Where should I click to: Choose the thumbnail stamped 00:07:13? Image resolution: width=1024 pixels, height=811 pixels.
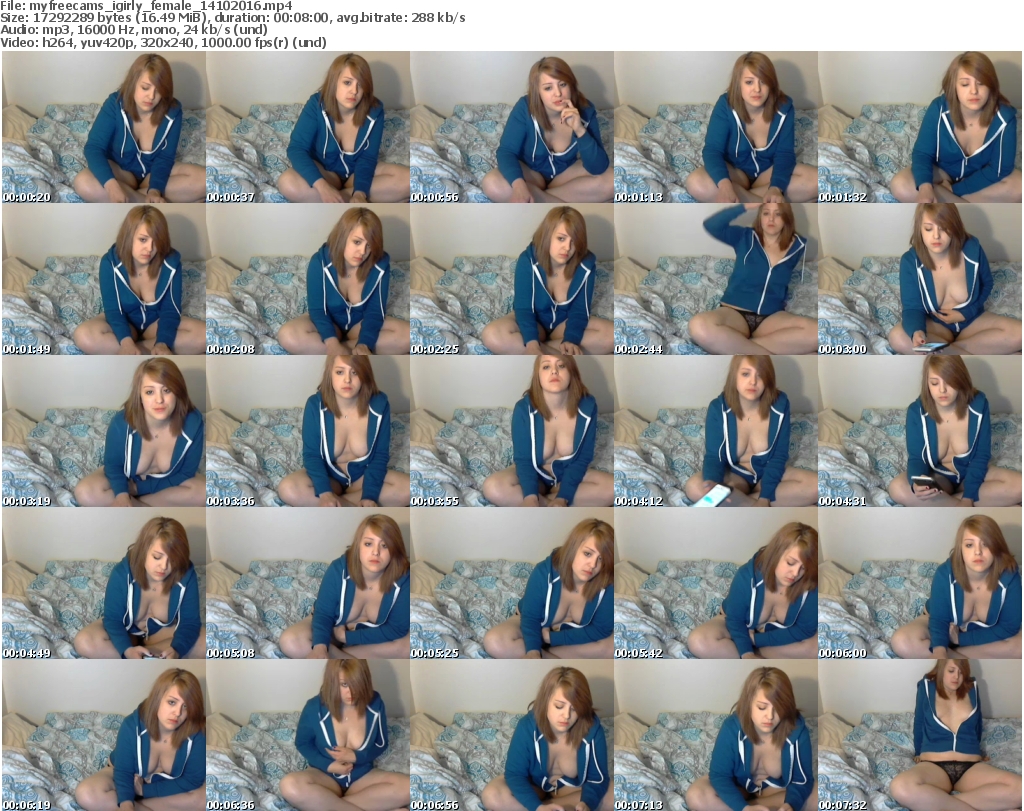click(716, 735)
